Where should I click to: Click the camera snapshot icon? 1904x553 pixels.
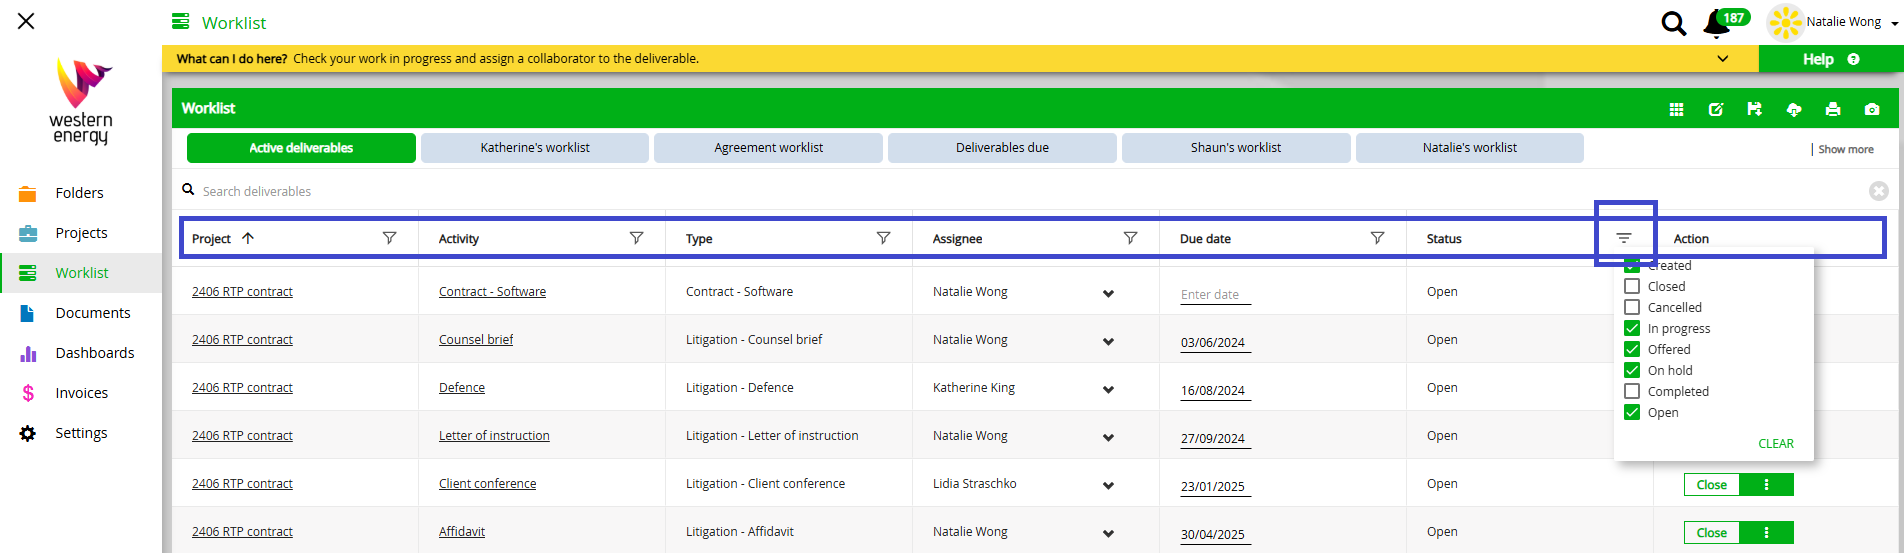[x=1872, y=109]
